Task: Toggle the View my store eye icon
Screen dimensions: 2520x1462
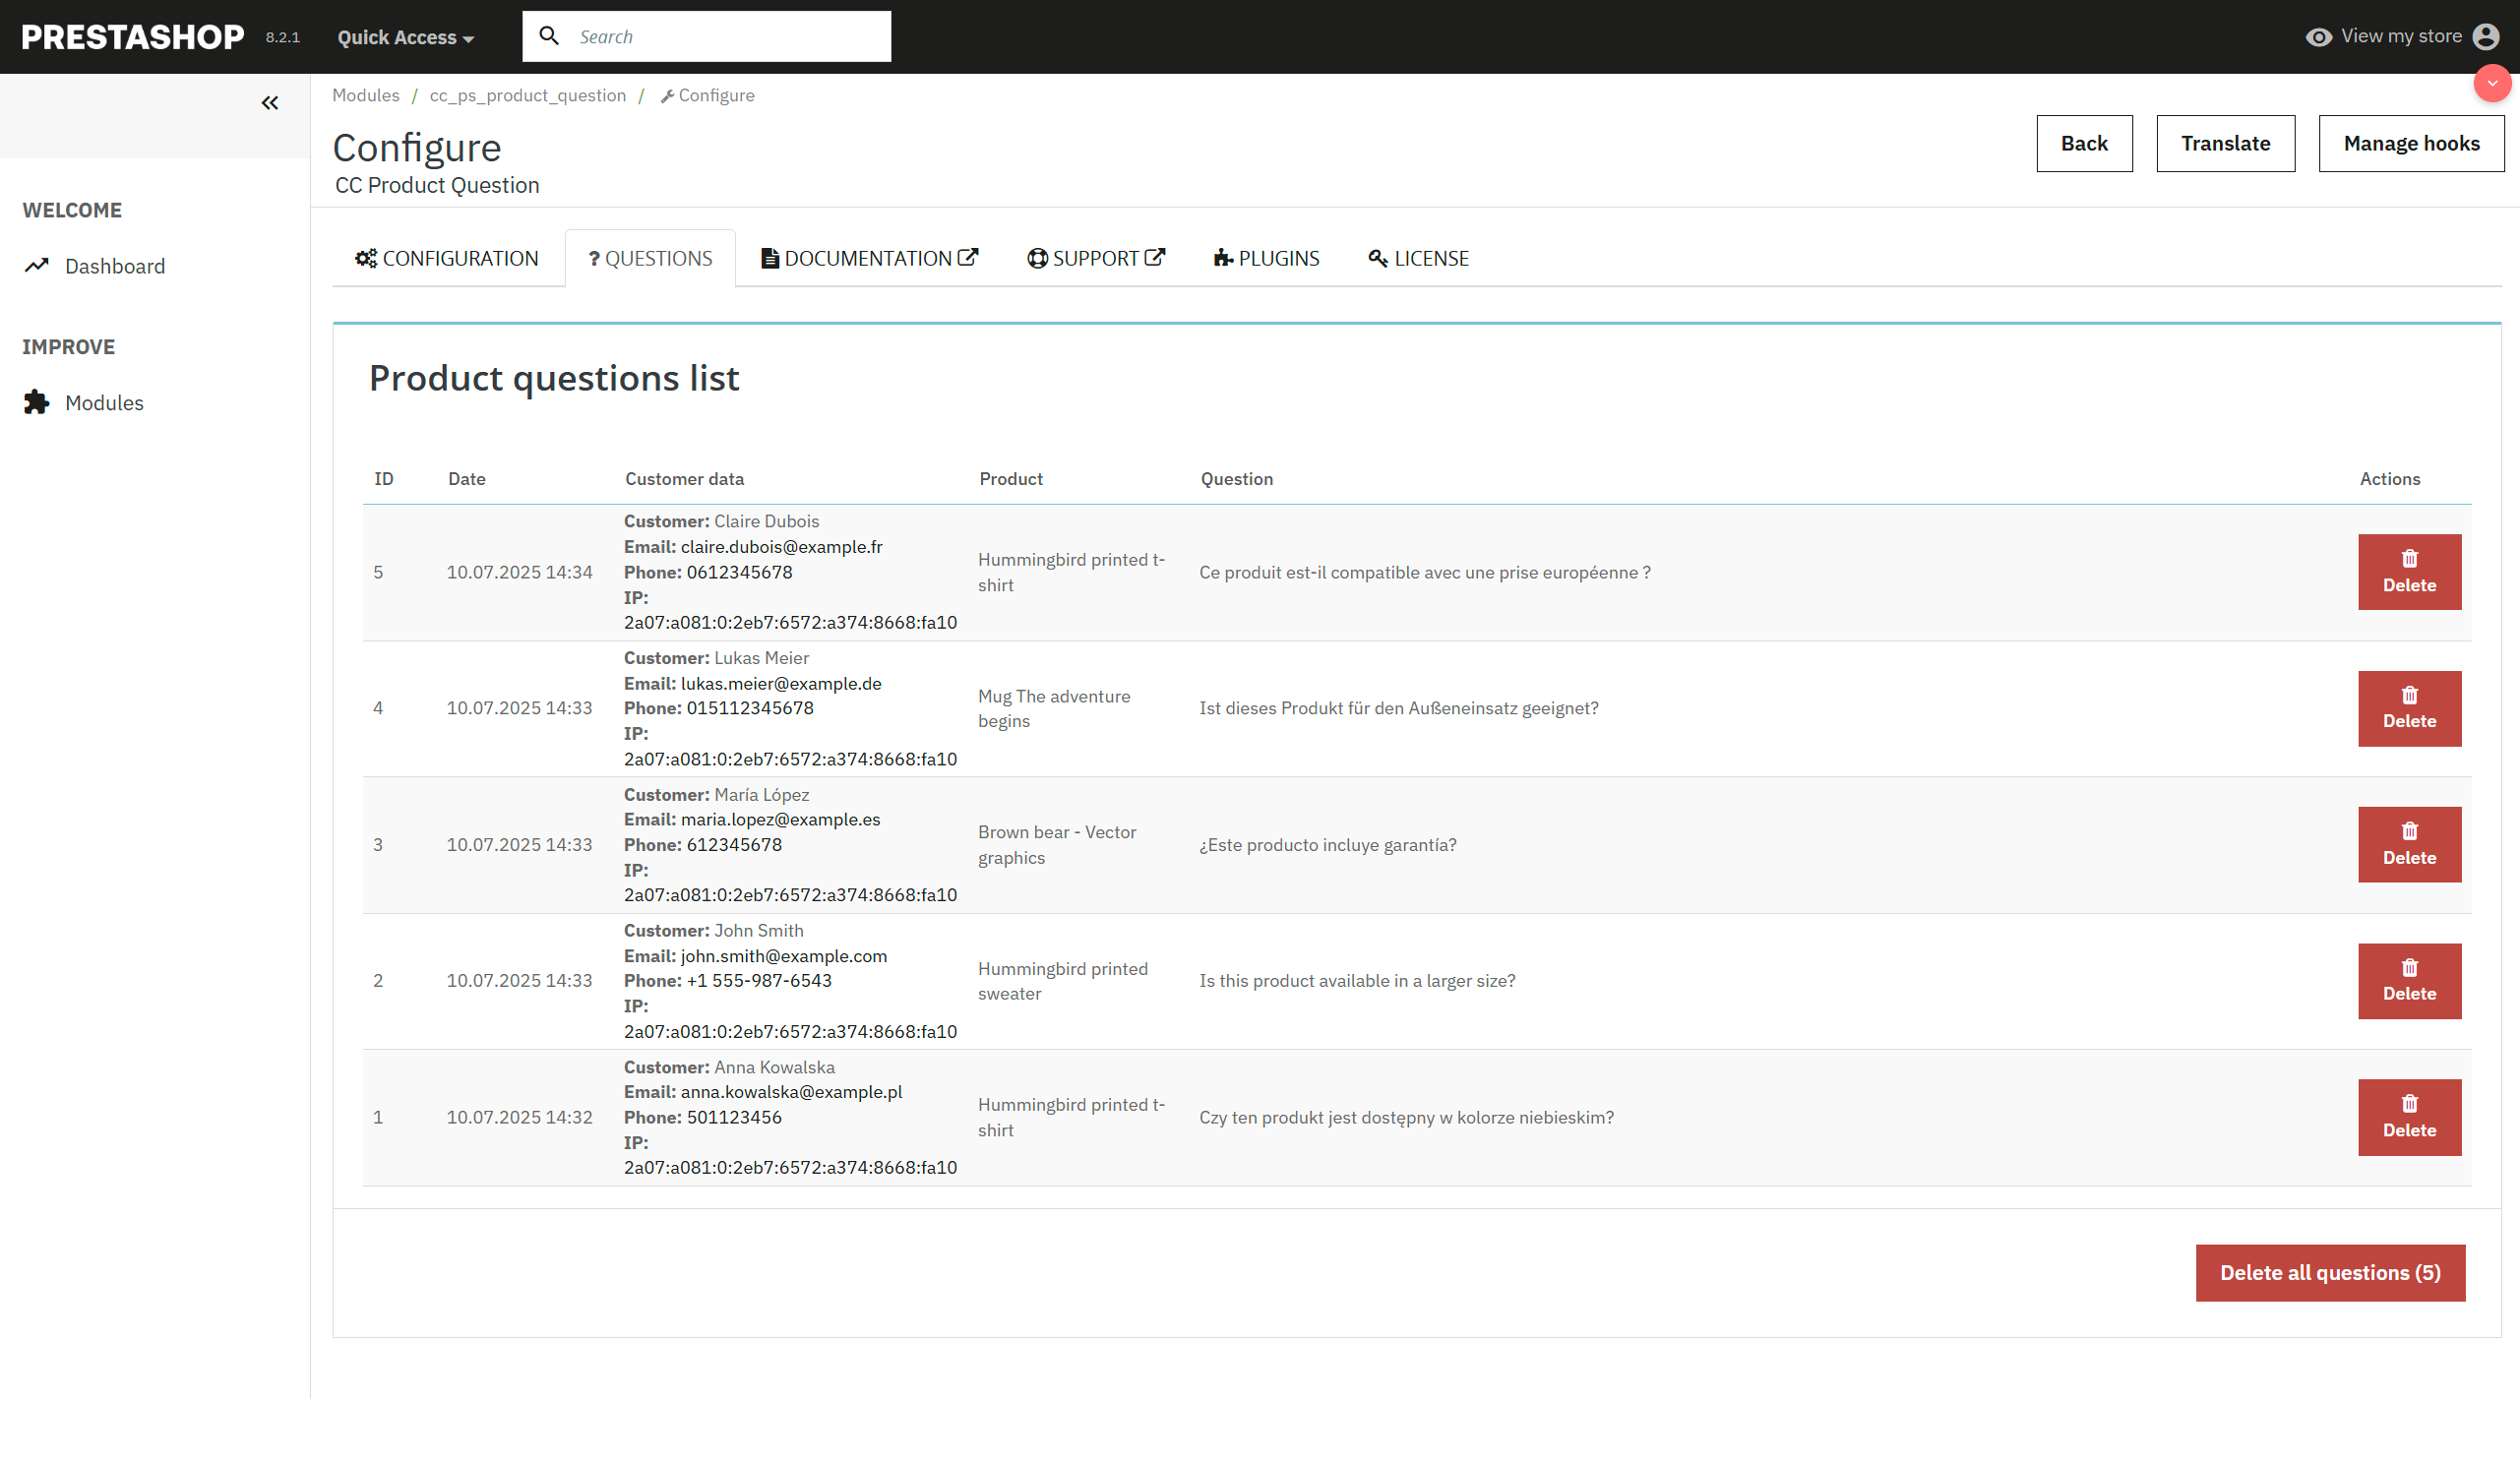Action: [x=2321, y=36]
